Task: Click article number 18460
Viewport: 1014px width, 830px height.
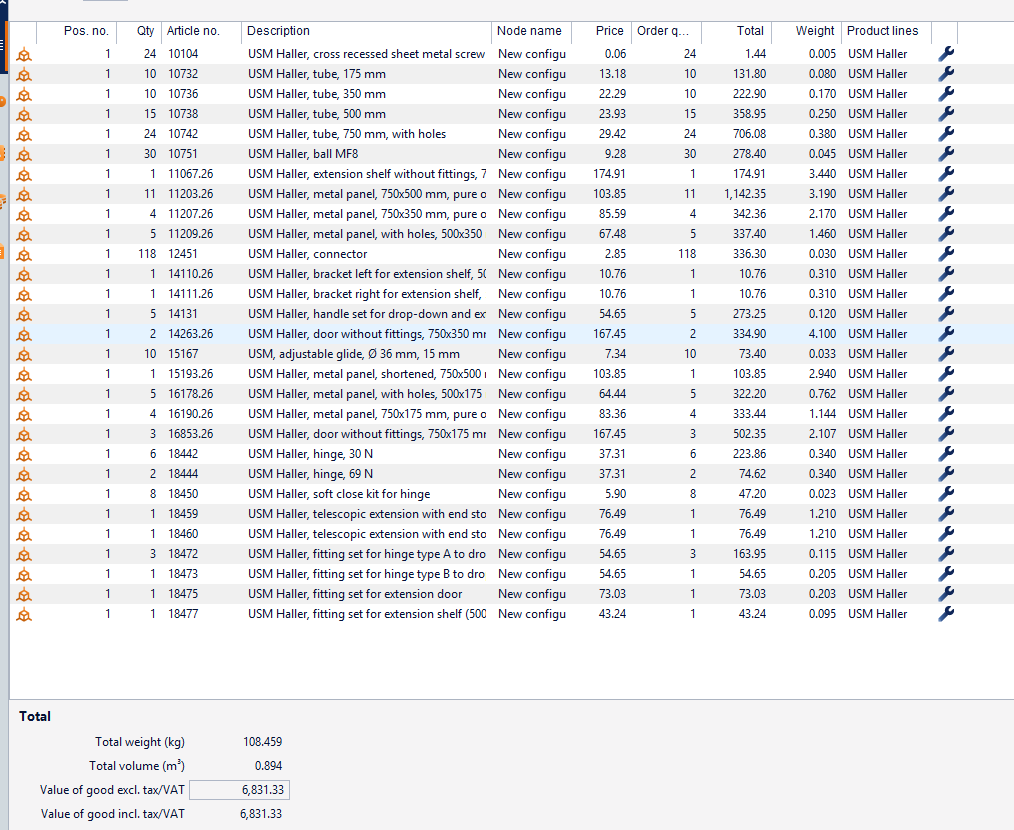Action: (183, 534)
